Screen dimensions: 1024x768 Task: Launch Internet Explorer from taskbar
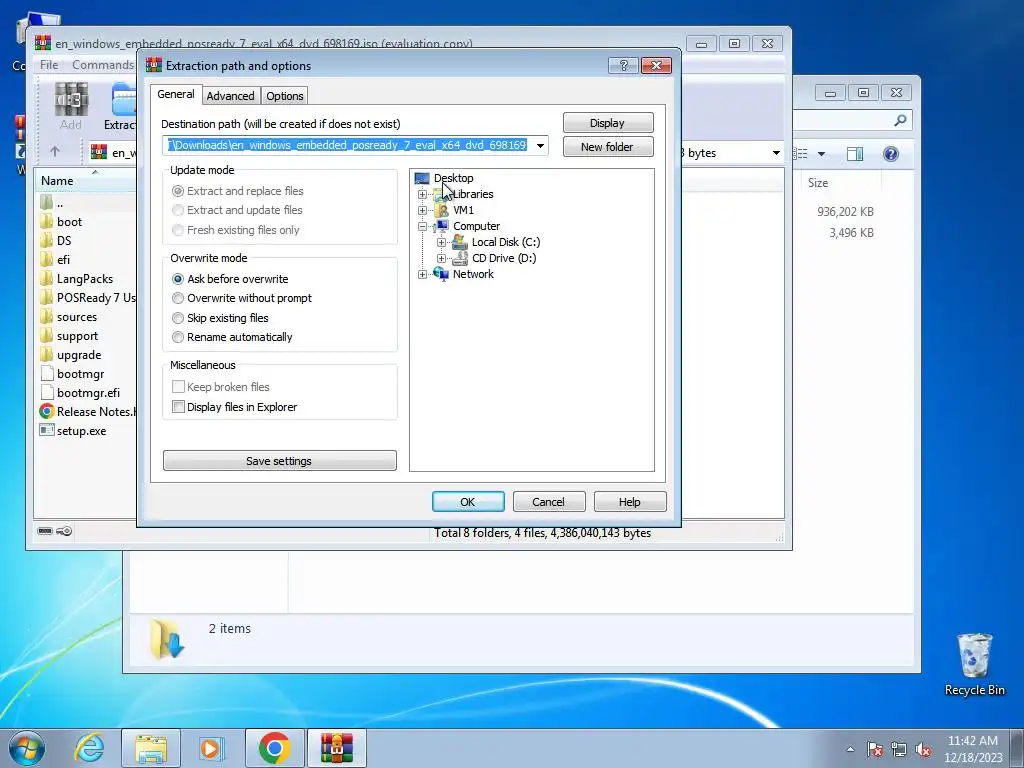coord(89,748)
